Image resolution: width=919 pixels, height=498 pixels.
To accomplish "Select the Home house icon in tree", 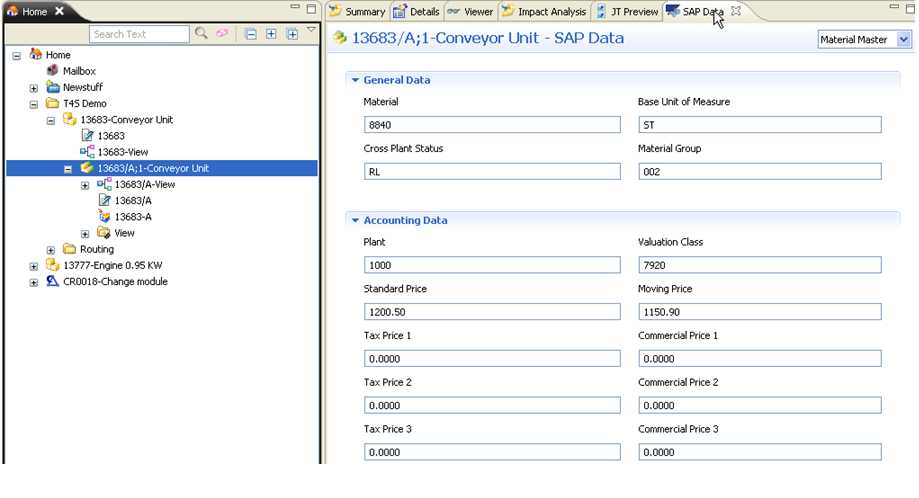I will [36, 54].
